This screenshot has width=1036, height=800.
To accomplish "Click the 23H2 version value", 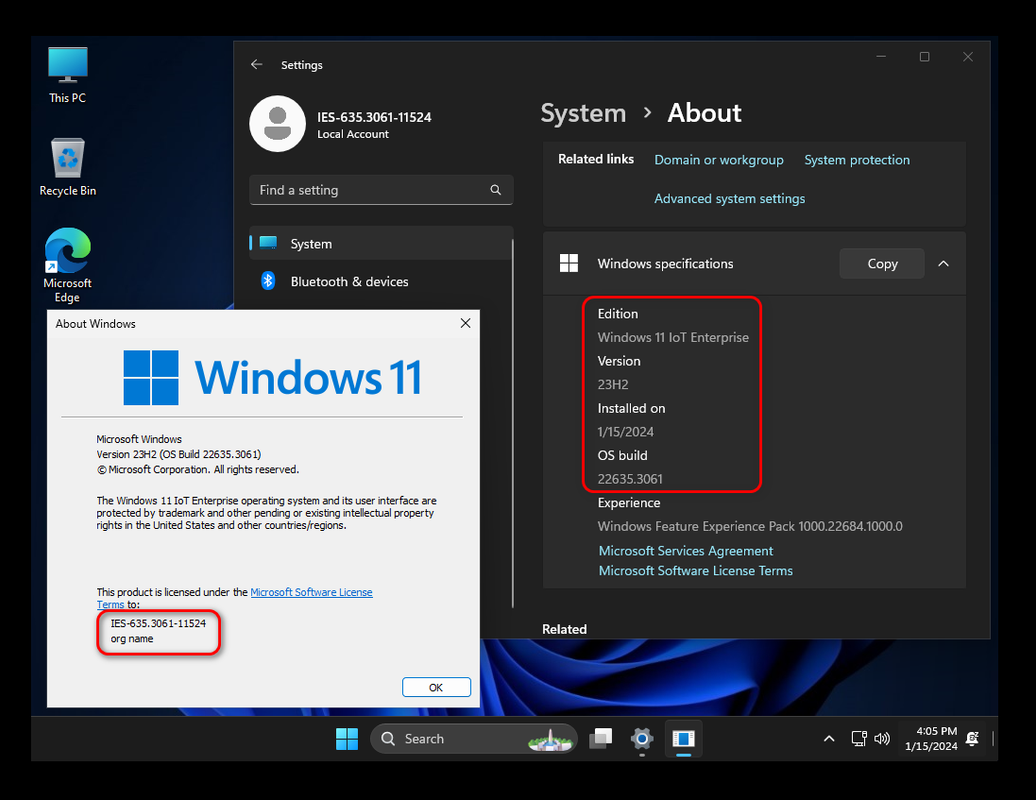I will (x=613, y=384).
